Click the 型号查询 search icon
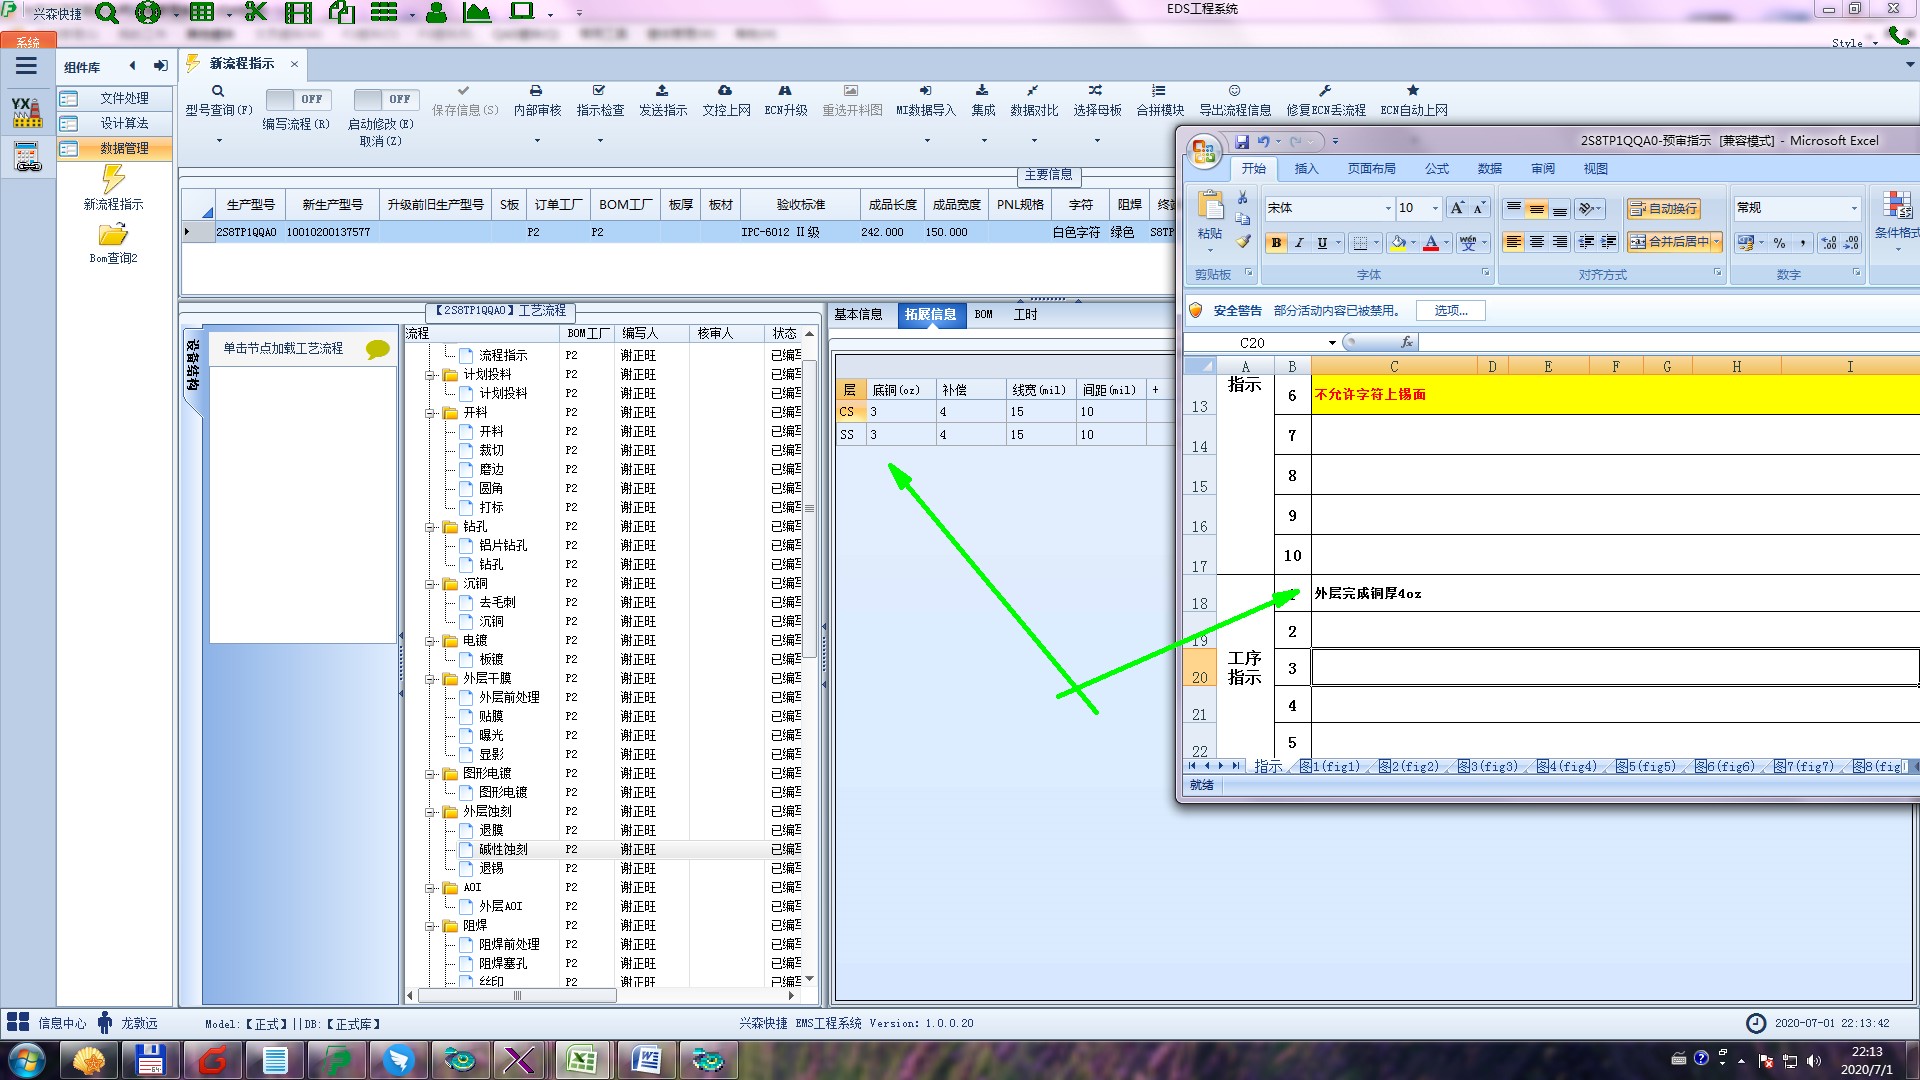 (x=218, y=91)
